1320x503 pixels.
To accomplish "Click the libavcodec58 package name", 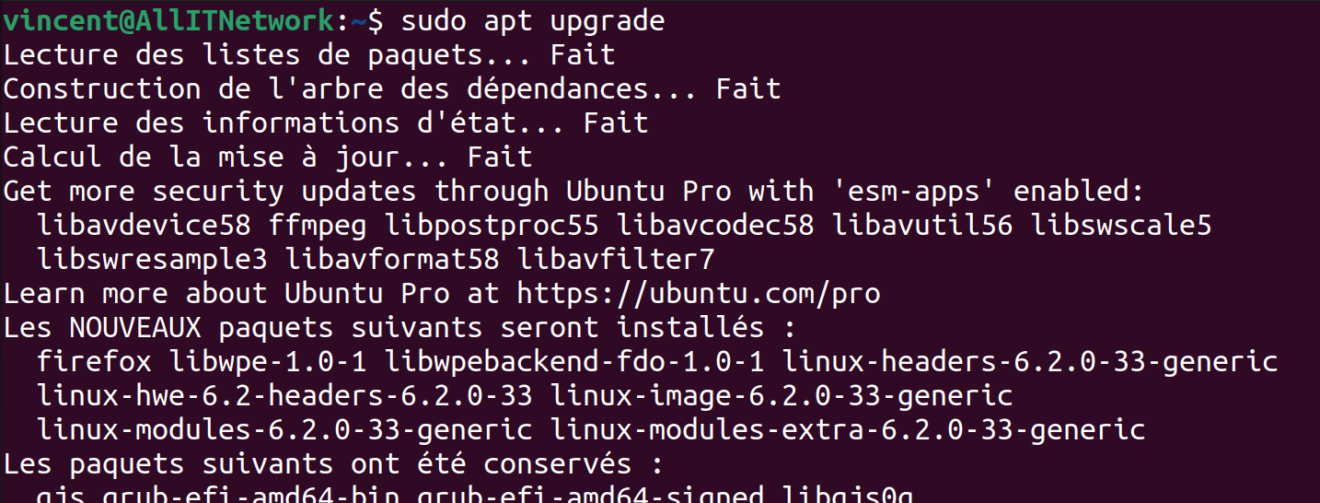I will coord(715,225).
